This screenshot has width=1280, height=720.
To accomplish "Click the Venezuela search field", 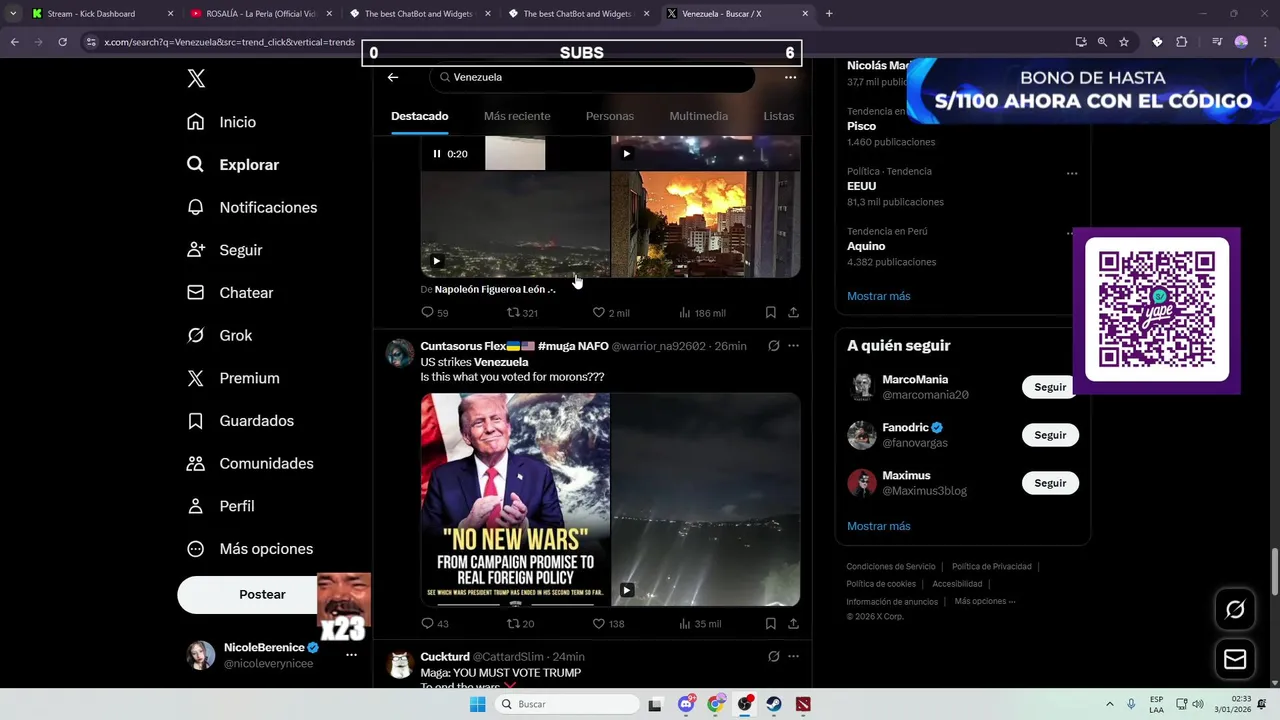I will click(x=594, y=77).
